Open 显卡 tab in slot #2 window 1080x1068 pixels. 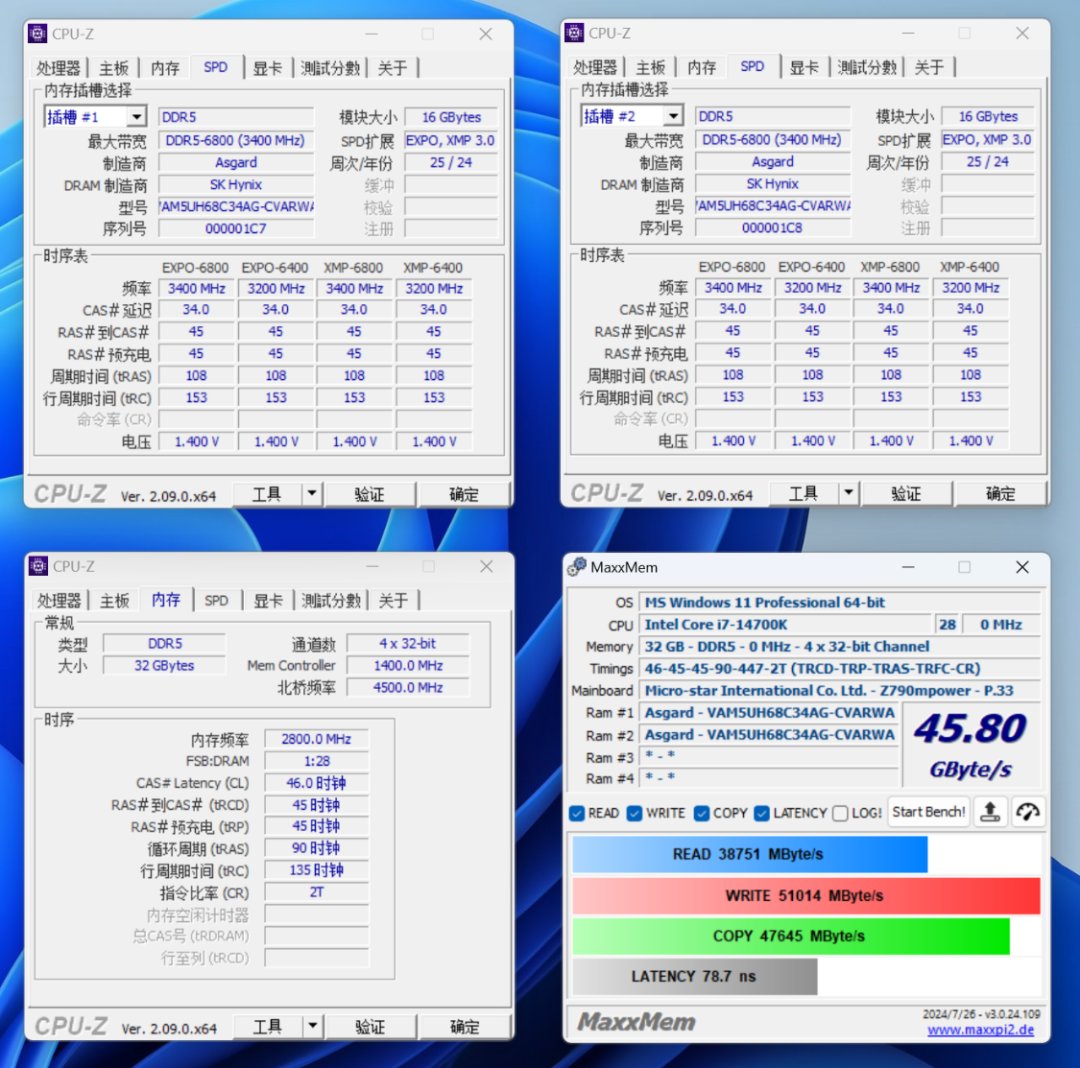click(804, 67)
